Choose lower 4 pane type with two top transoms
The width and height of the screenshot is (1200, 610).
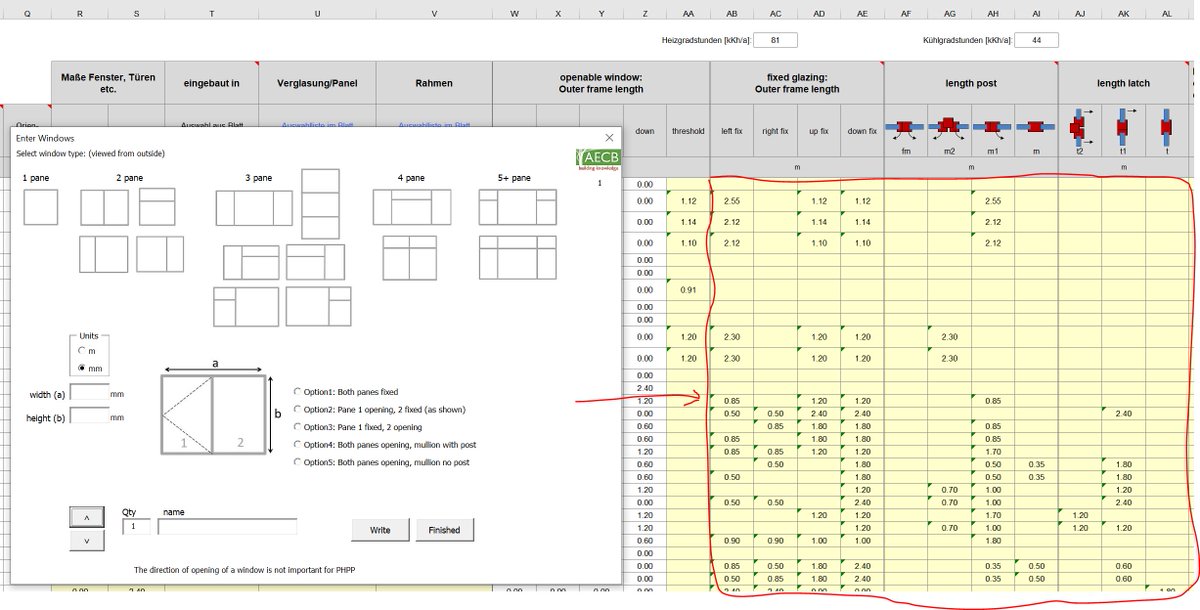[x=411, y=257]
